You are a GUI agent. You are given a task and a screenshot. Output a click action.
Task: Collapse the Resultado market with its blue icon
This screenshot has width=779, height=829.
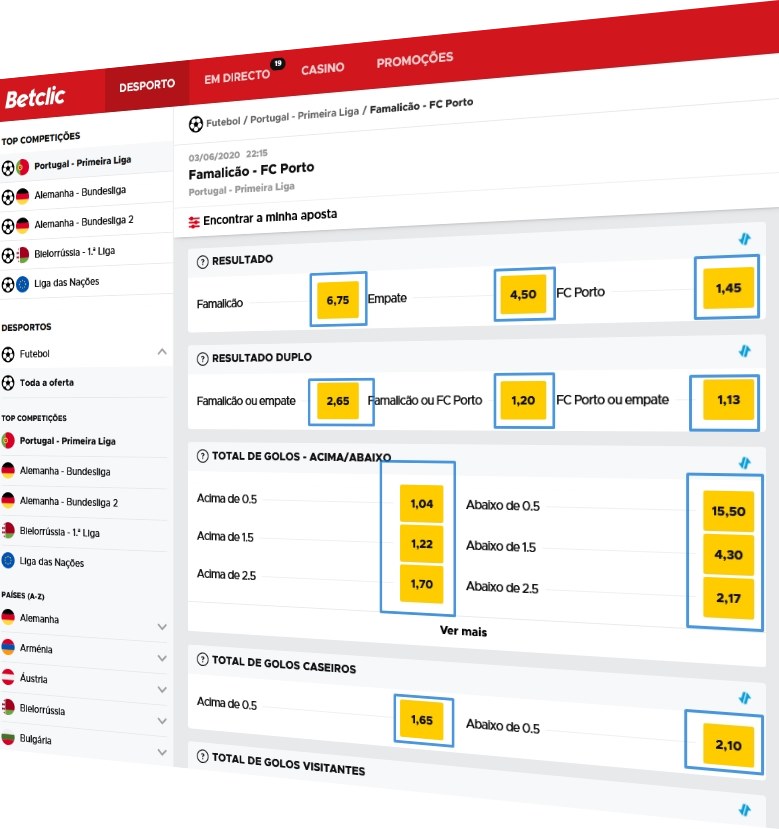[745, 239]
